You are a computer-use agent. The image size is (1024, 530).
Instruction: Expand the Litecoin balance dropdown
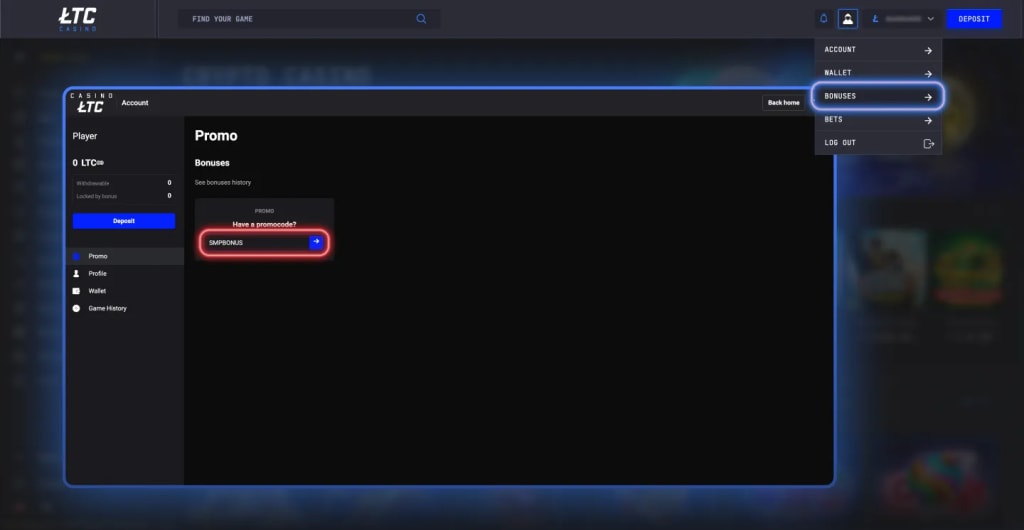coord(903,19)
